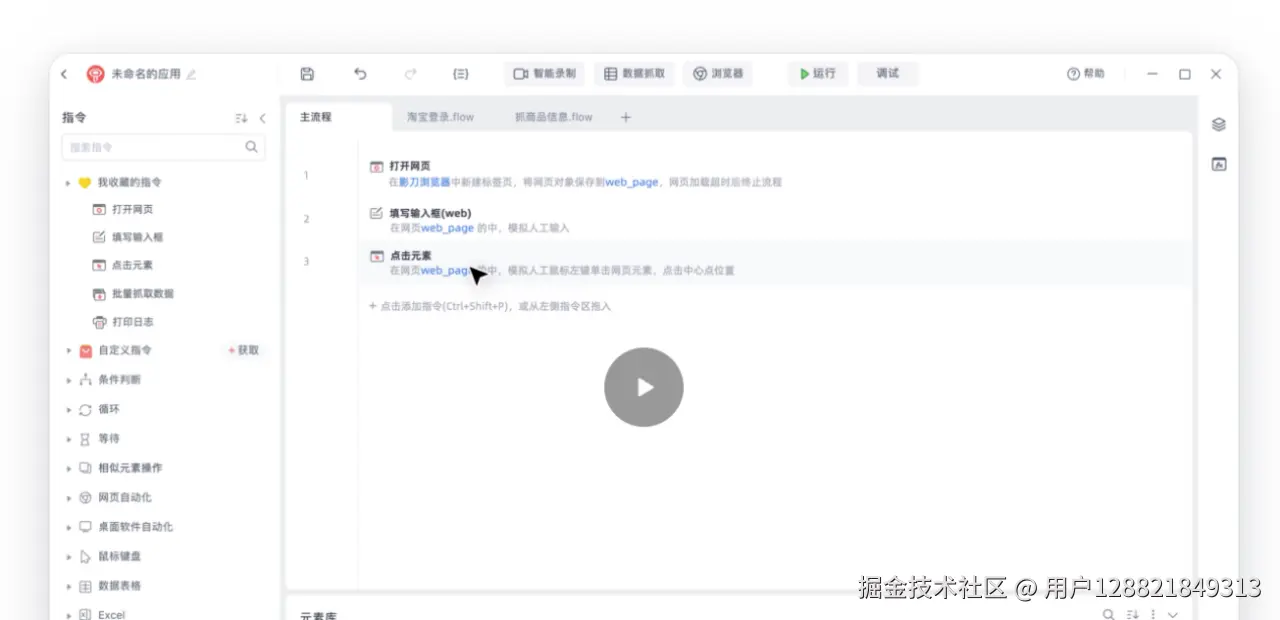Go back using the top-left arrow
This screenshot has width=1280, height=620.
coord(64,74)
